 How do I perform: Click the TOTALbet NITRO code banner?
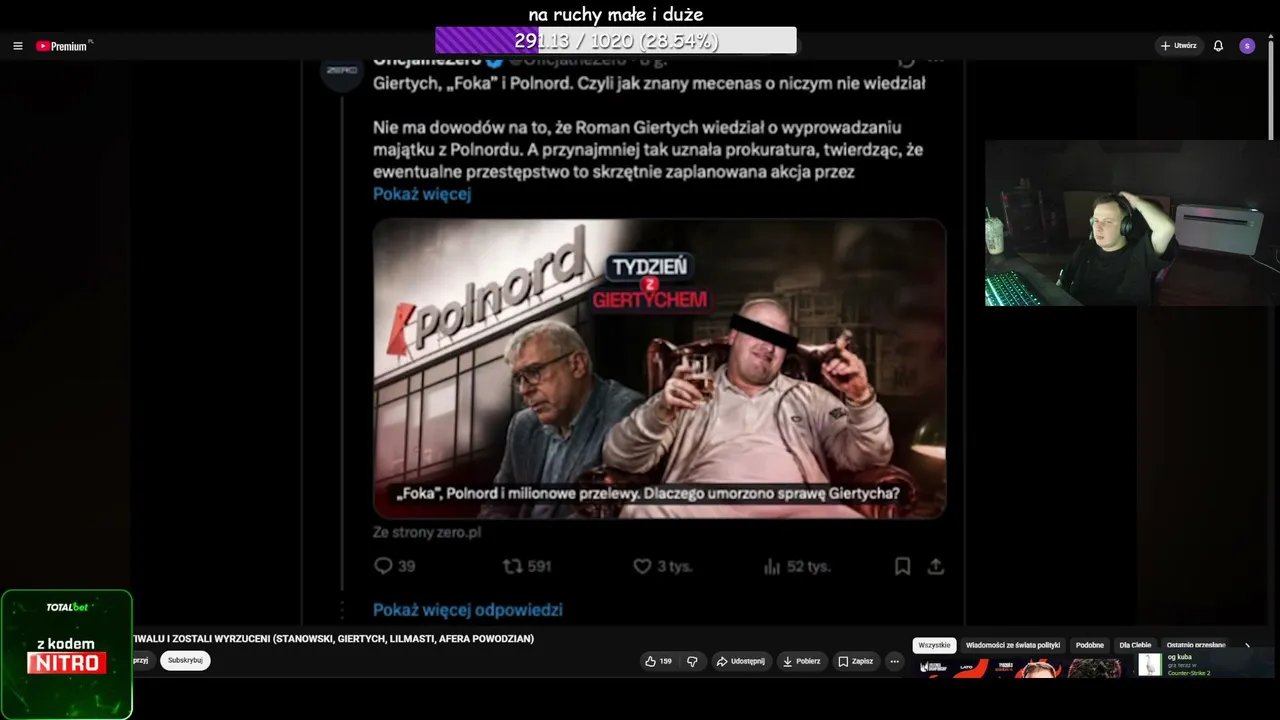coord(67,654)
